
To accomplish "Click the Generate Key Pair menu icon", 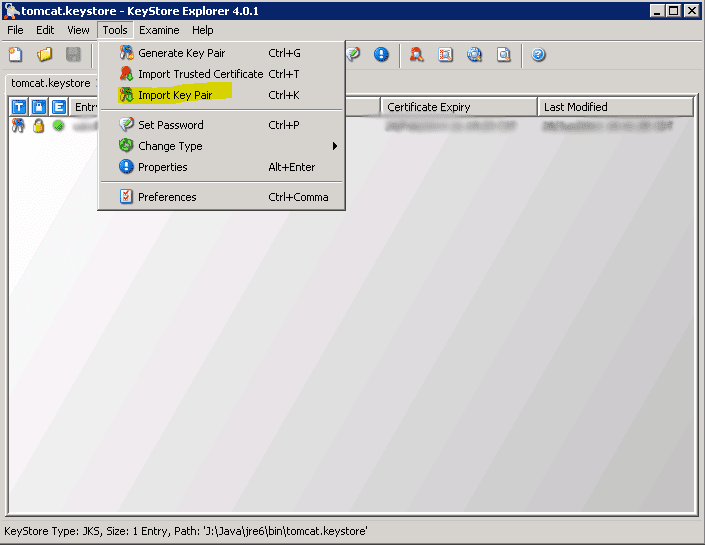I will [126, 53].
